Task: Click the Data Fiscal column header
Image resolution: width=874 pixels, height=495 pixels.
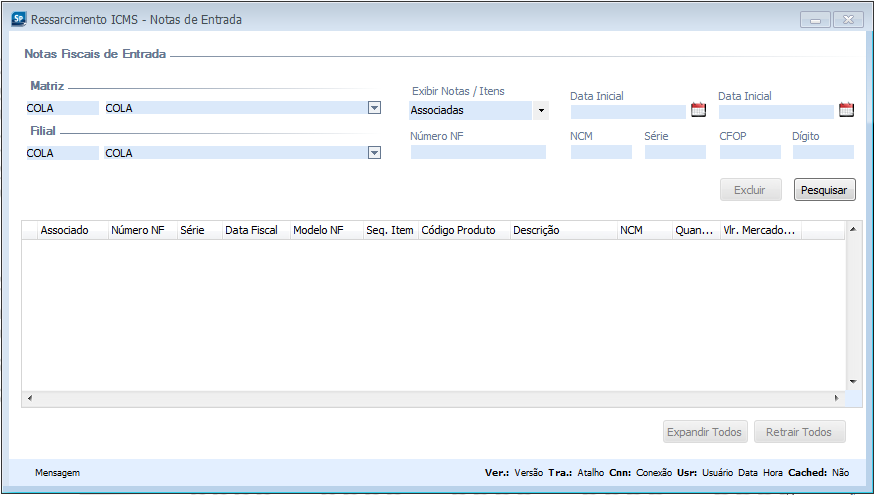Action: pyautogui.click(x=251, y=230)
